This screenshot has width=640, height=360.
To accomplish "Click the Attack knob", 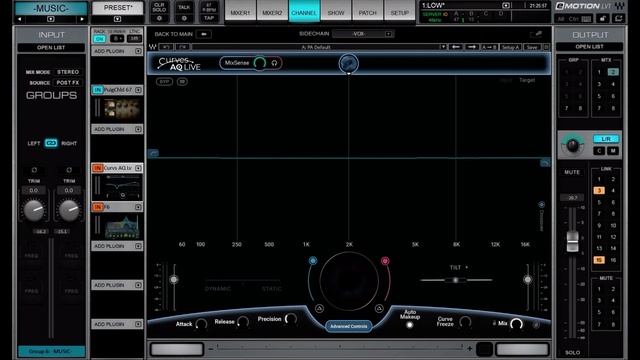I will coord(201,324).
